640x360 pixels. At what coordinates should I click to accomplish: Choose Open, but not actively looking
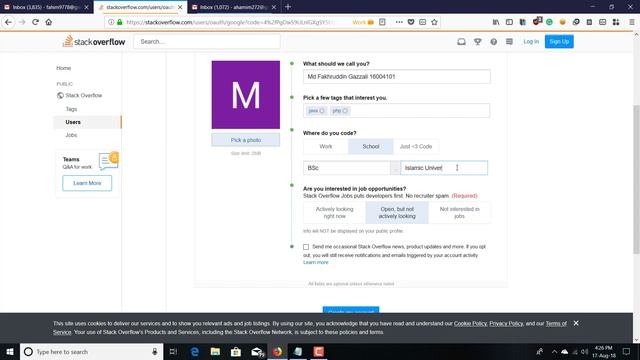(397, 213)
